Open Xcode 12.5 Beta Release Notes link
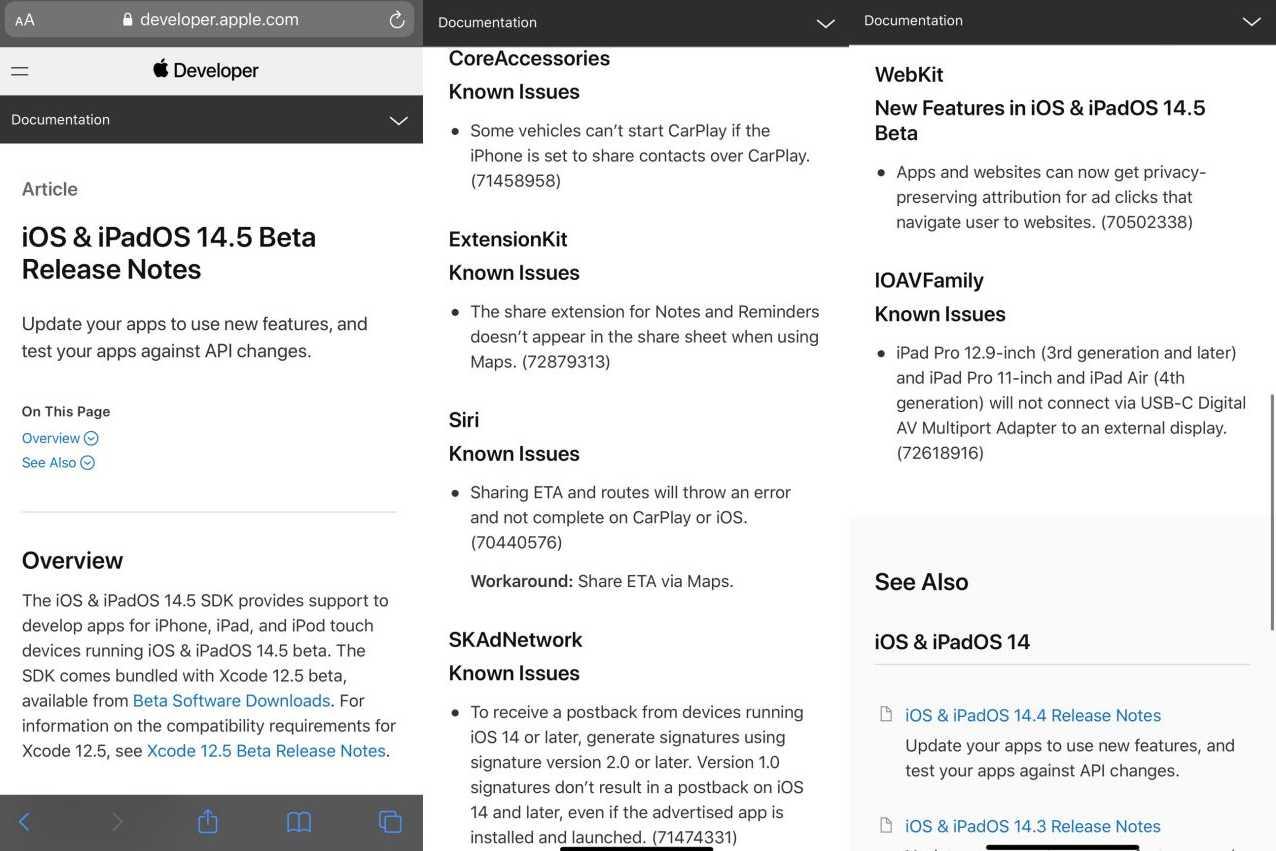The width and height of the screenshot is (1276, 851). (266, 751)
